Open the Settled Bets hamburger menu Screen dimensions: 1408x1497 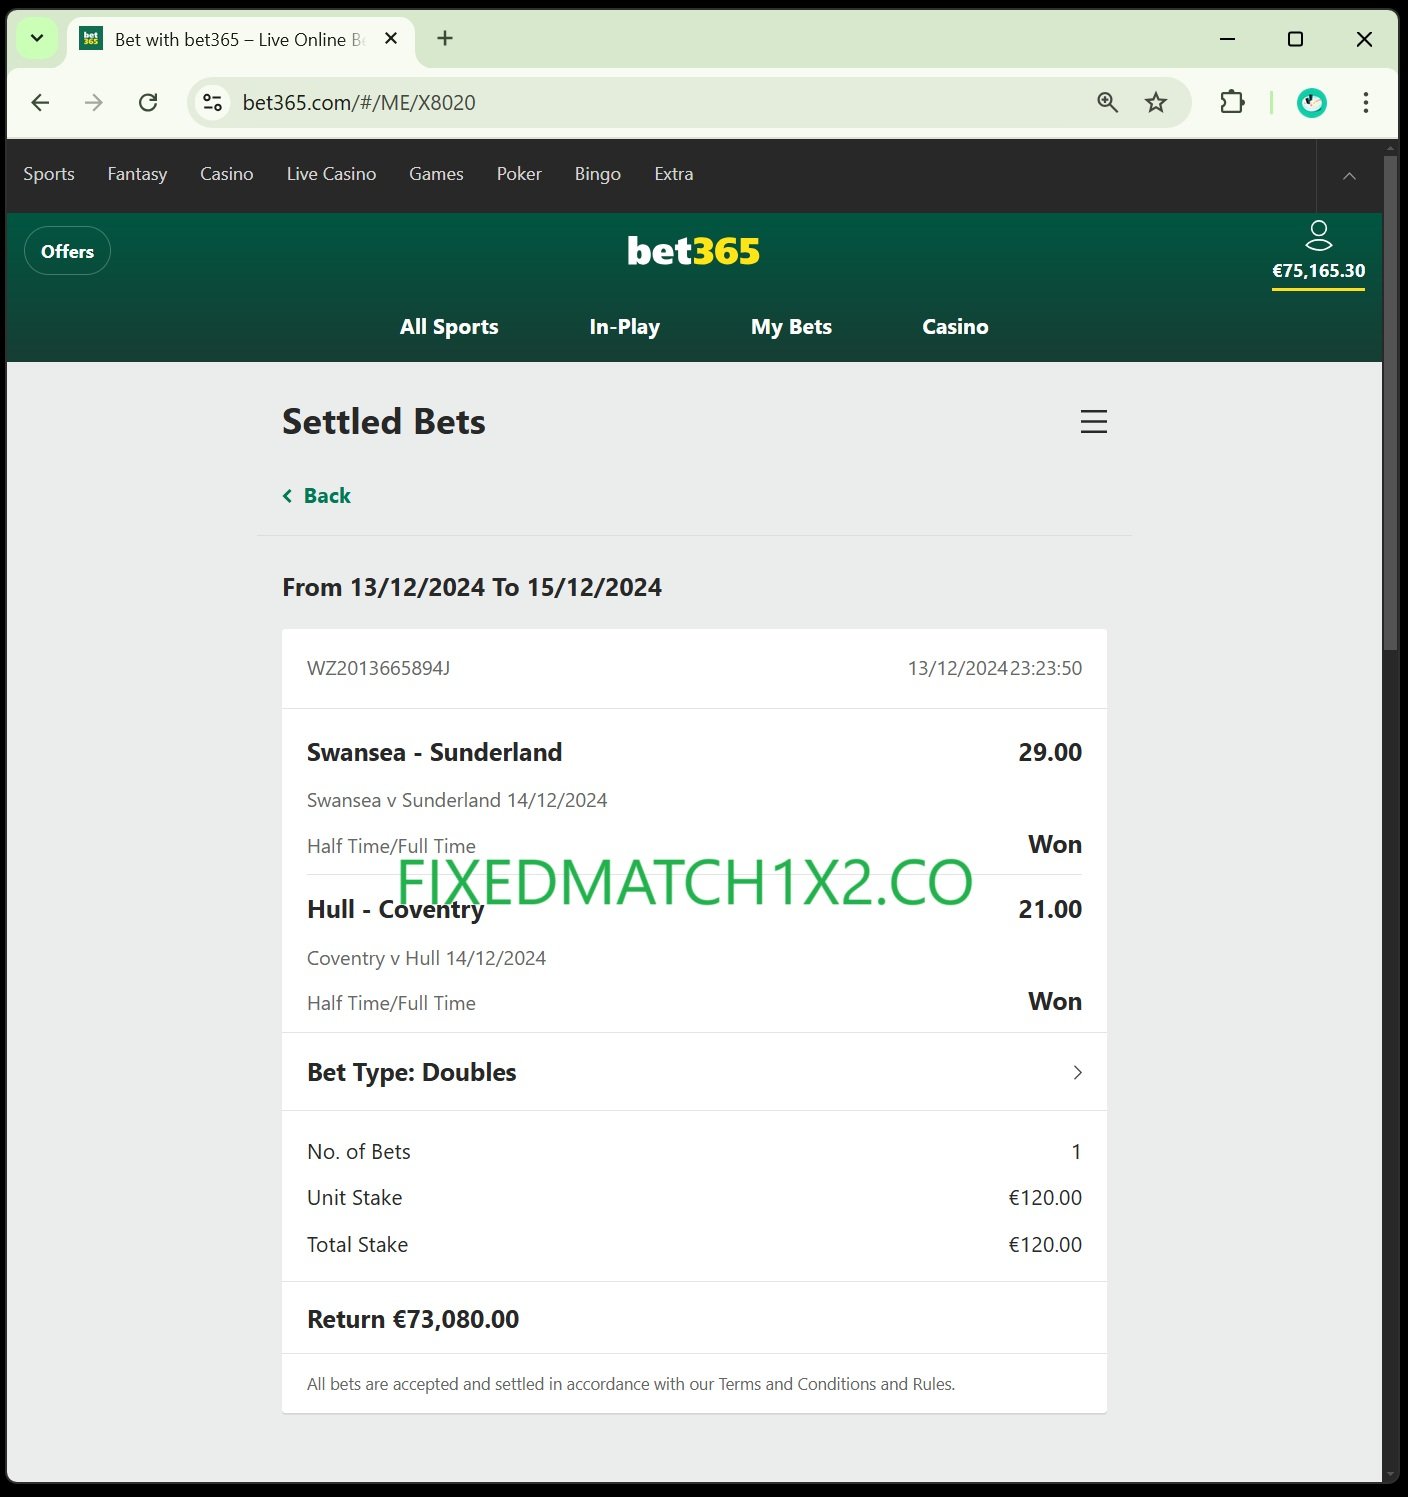(x=1094, y=421)
